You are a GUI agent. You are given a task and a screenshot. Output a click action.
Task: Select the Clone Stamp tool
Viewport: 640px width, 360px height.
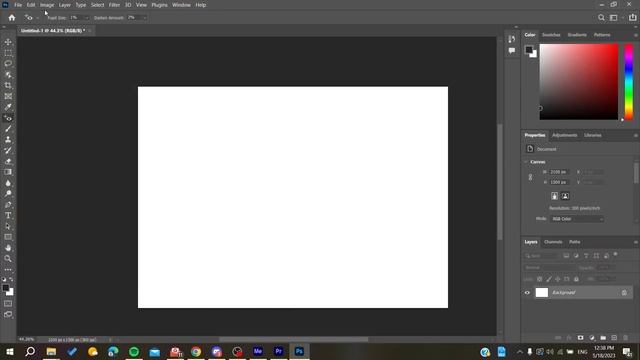point(8,140)
